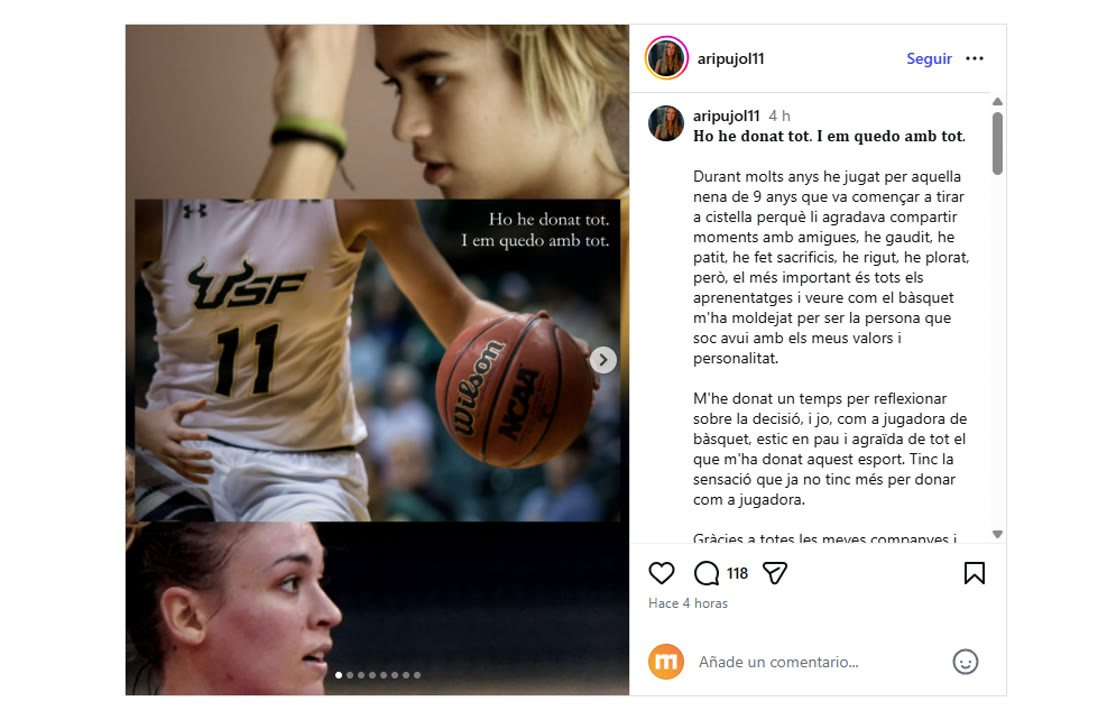Image resolution: width=1107 pixels, height=720 pixels.
Task: Open aripujol11 profile from header username
Action: (x=731, y=59)
